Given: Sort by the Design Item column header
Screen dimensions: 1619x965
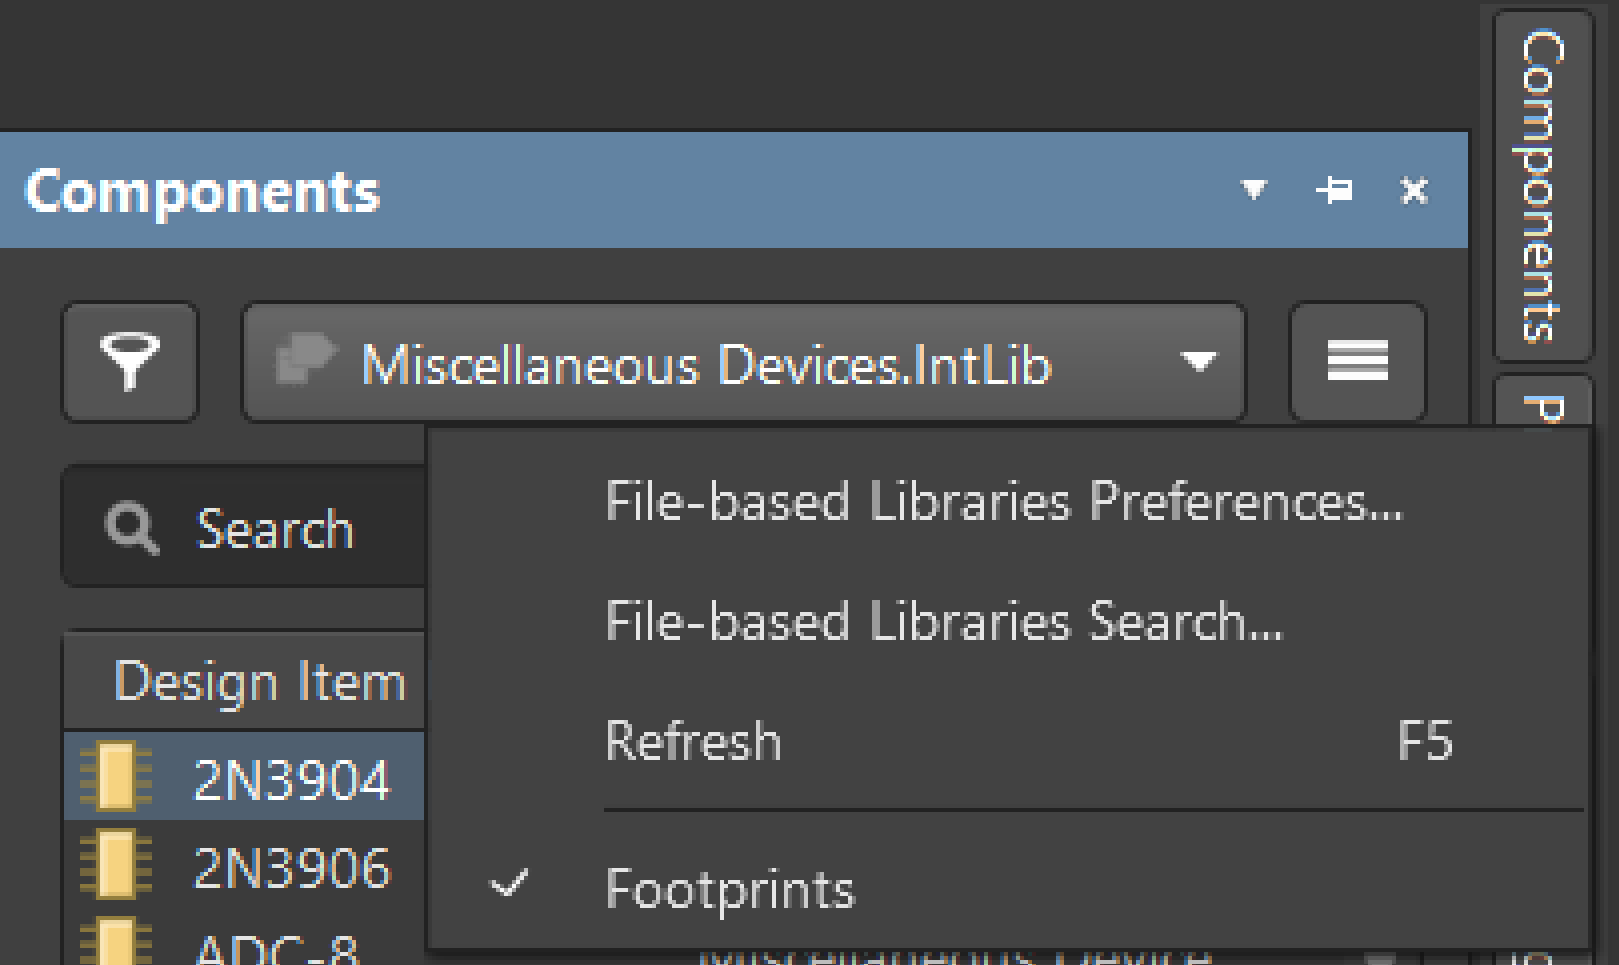Looking at the screenshot, I should click(x=260, y=682).
